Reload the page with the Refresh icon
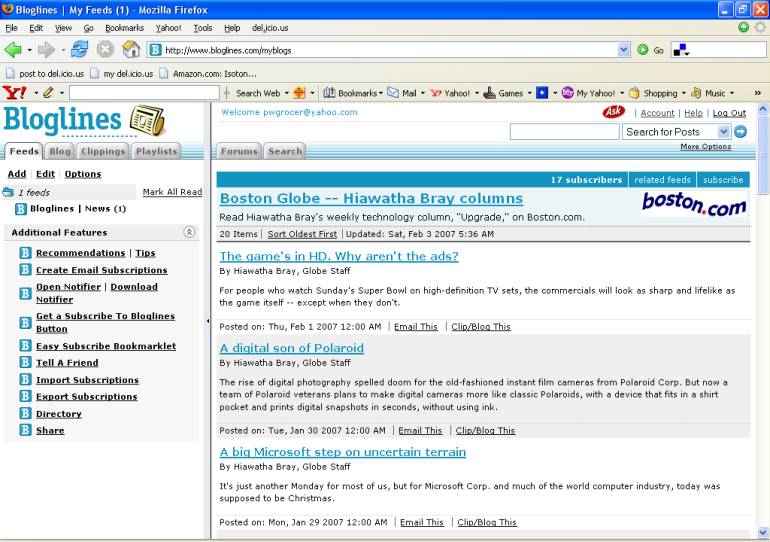This screenshot has height=542, width=770. (x=79, y=50)
